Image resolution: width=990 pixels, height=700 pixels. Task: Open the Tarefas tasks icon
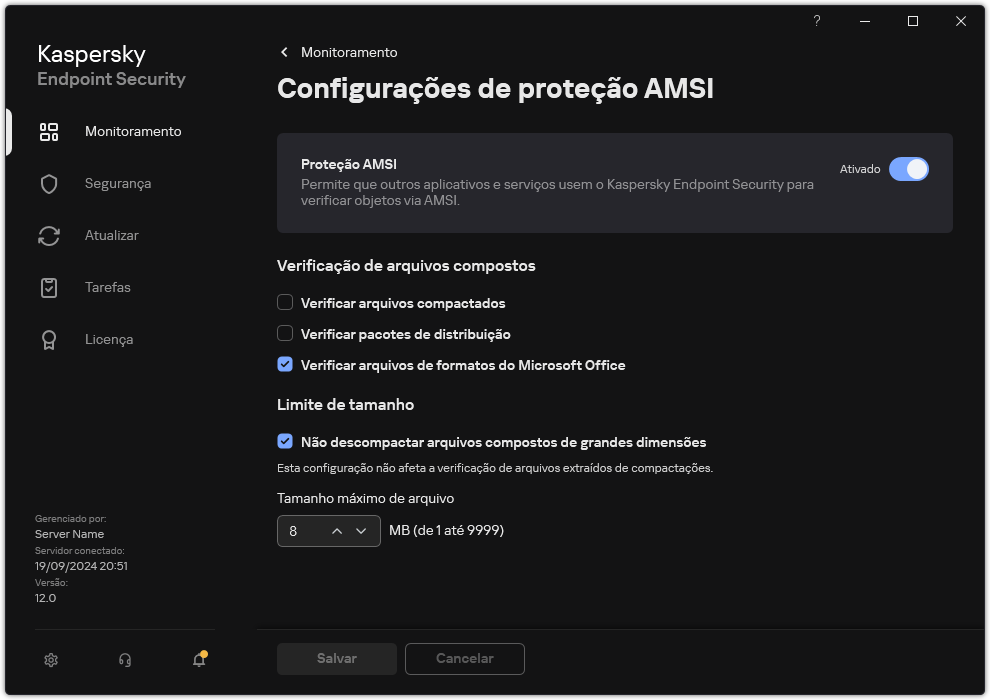pos(49,287)
